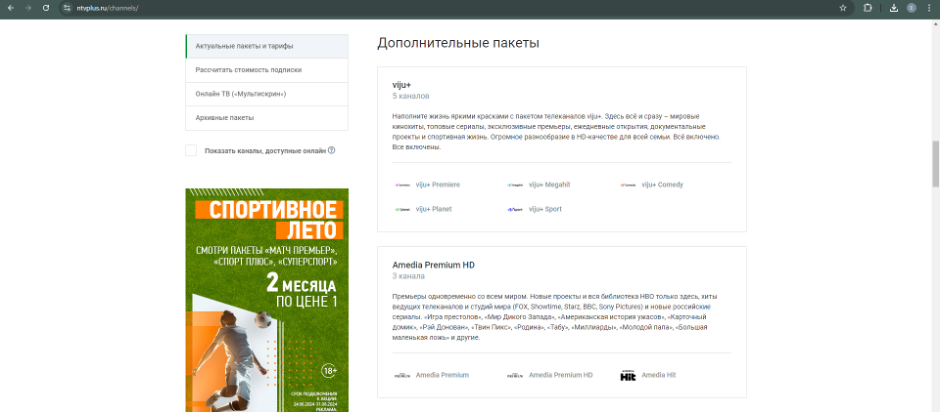Click 'Дополнительные пакеты' heading
This screenshot has width=941, height=412.
458,43
